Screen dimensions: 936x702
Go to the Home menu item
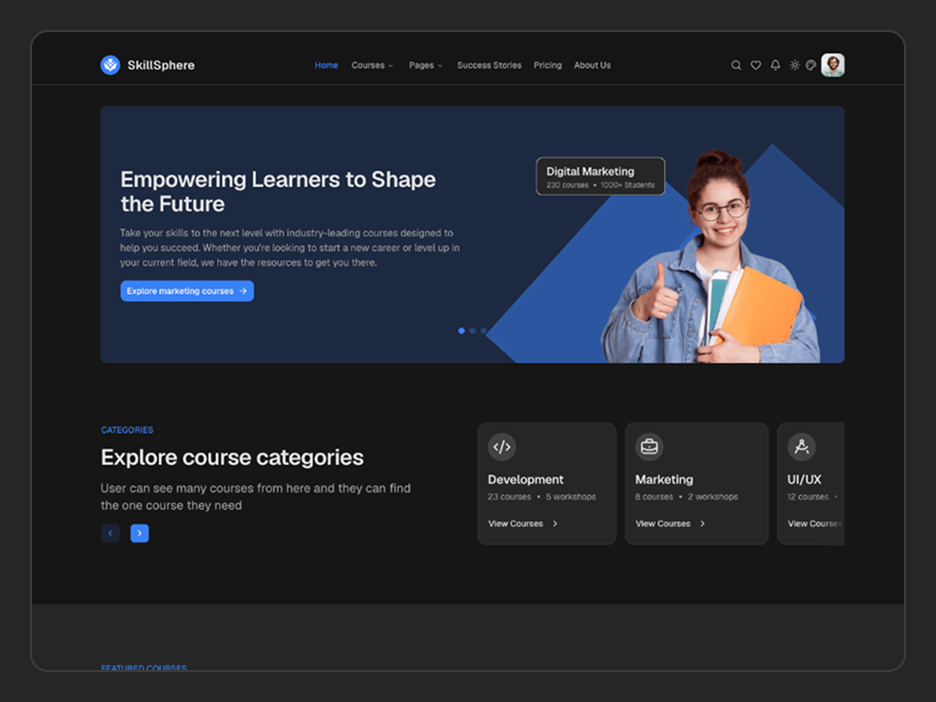pos(326,65)
